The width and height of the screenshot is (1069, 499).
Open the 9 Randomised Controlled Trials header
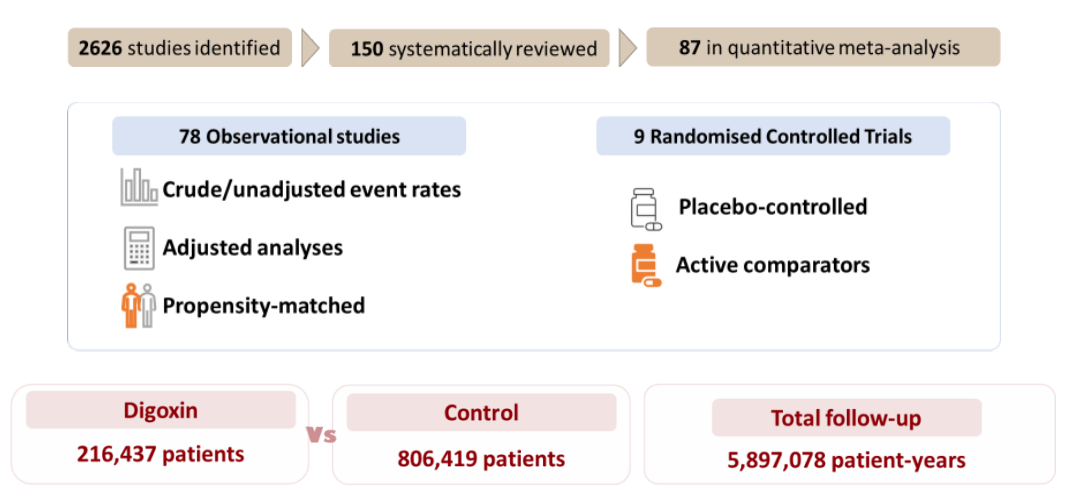[772, 136]
